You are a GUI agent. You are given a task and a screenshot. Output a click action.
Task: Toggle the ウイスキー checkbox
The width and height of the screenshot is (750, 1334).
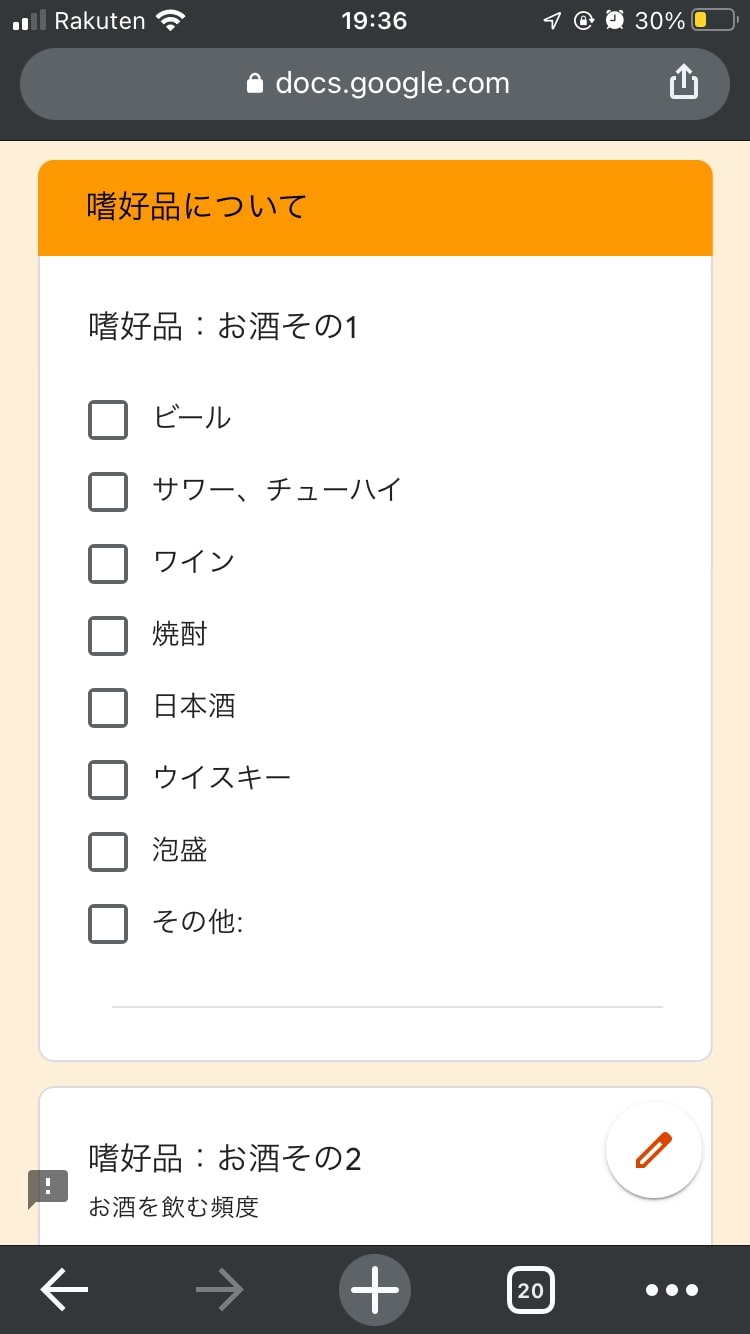[108, 780]
